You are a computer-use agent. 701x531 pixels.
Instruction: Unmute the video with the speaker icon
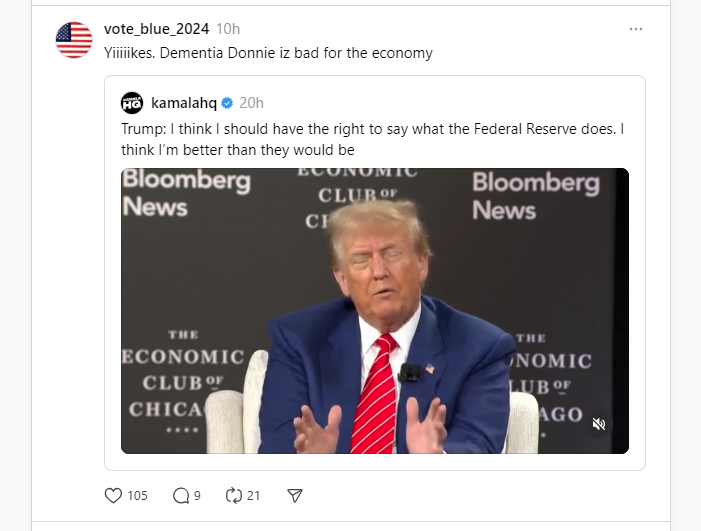click(599, 424)
